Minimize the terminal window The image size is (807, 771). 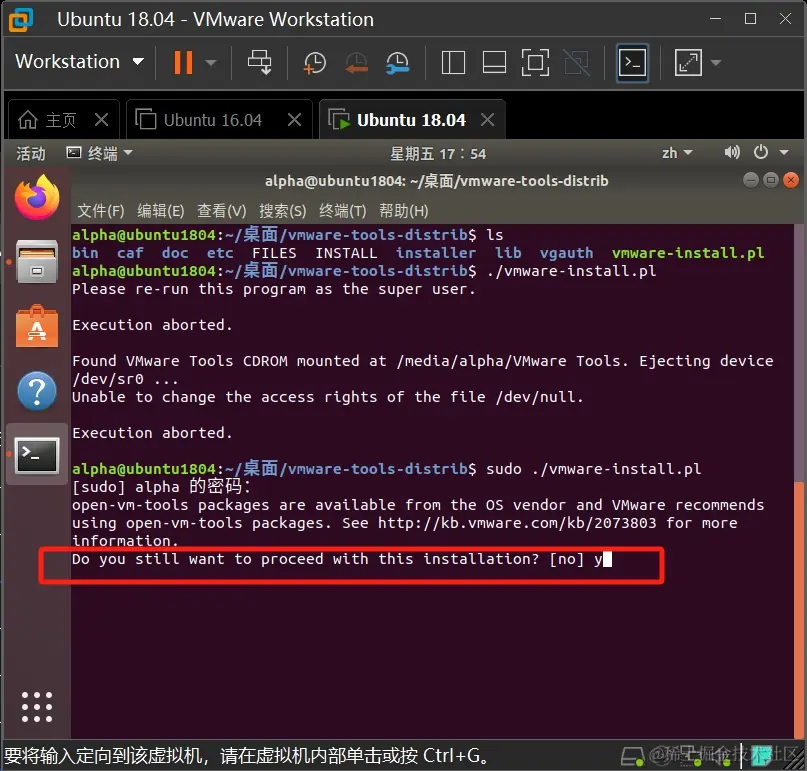pyautogui.click(x=751, y=180)
